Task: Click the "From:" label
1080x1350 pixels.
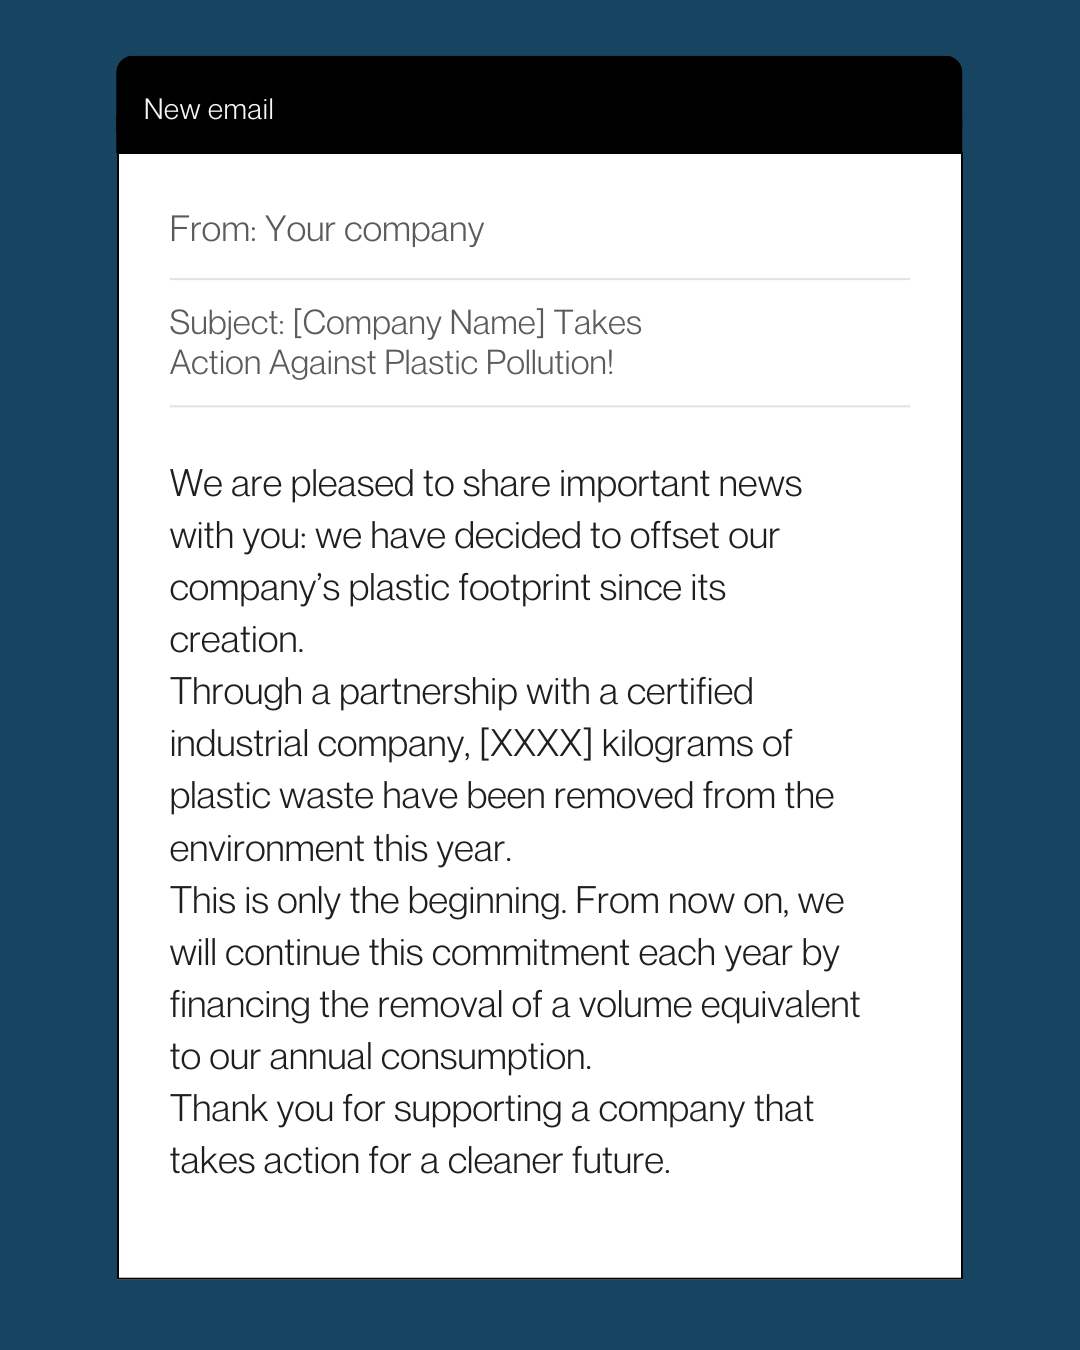Action: pos(212,229)
